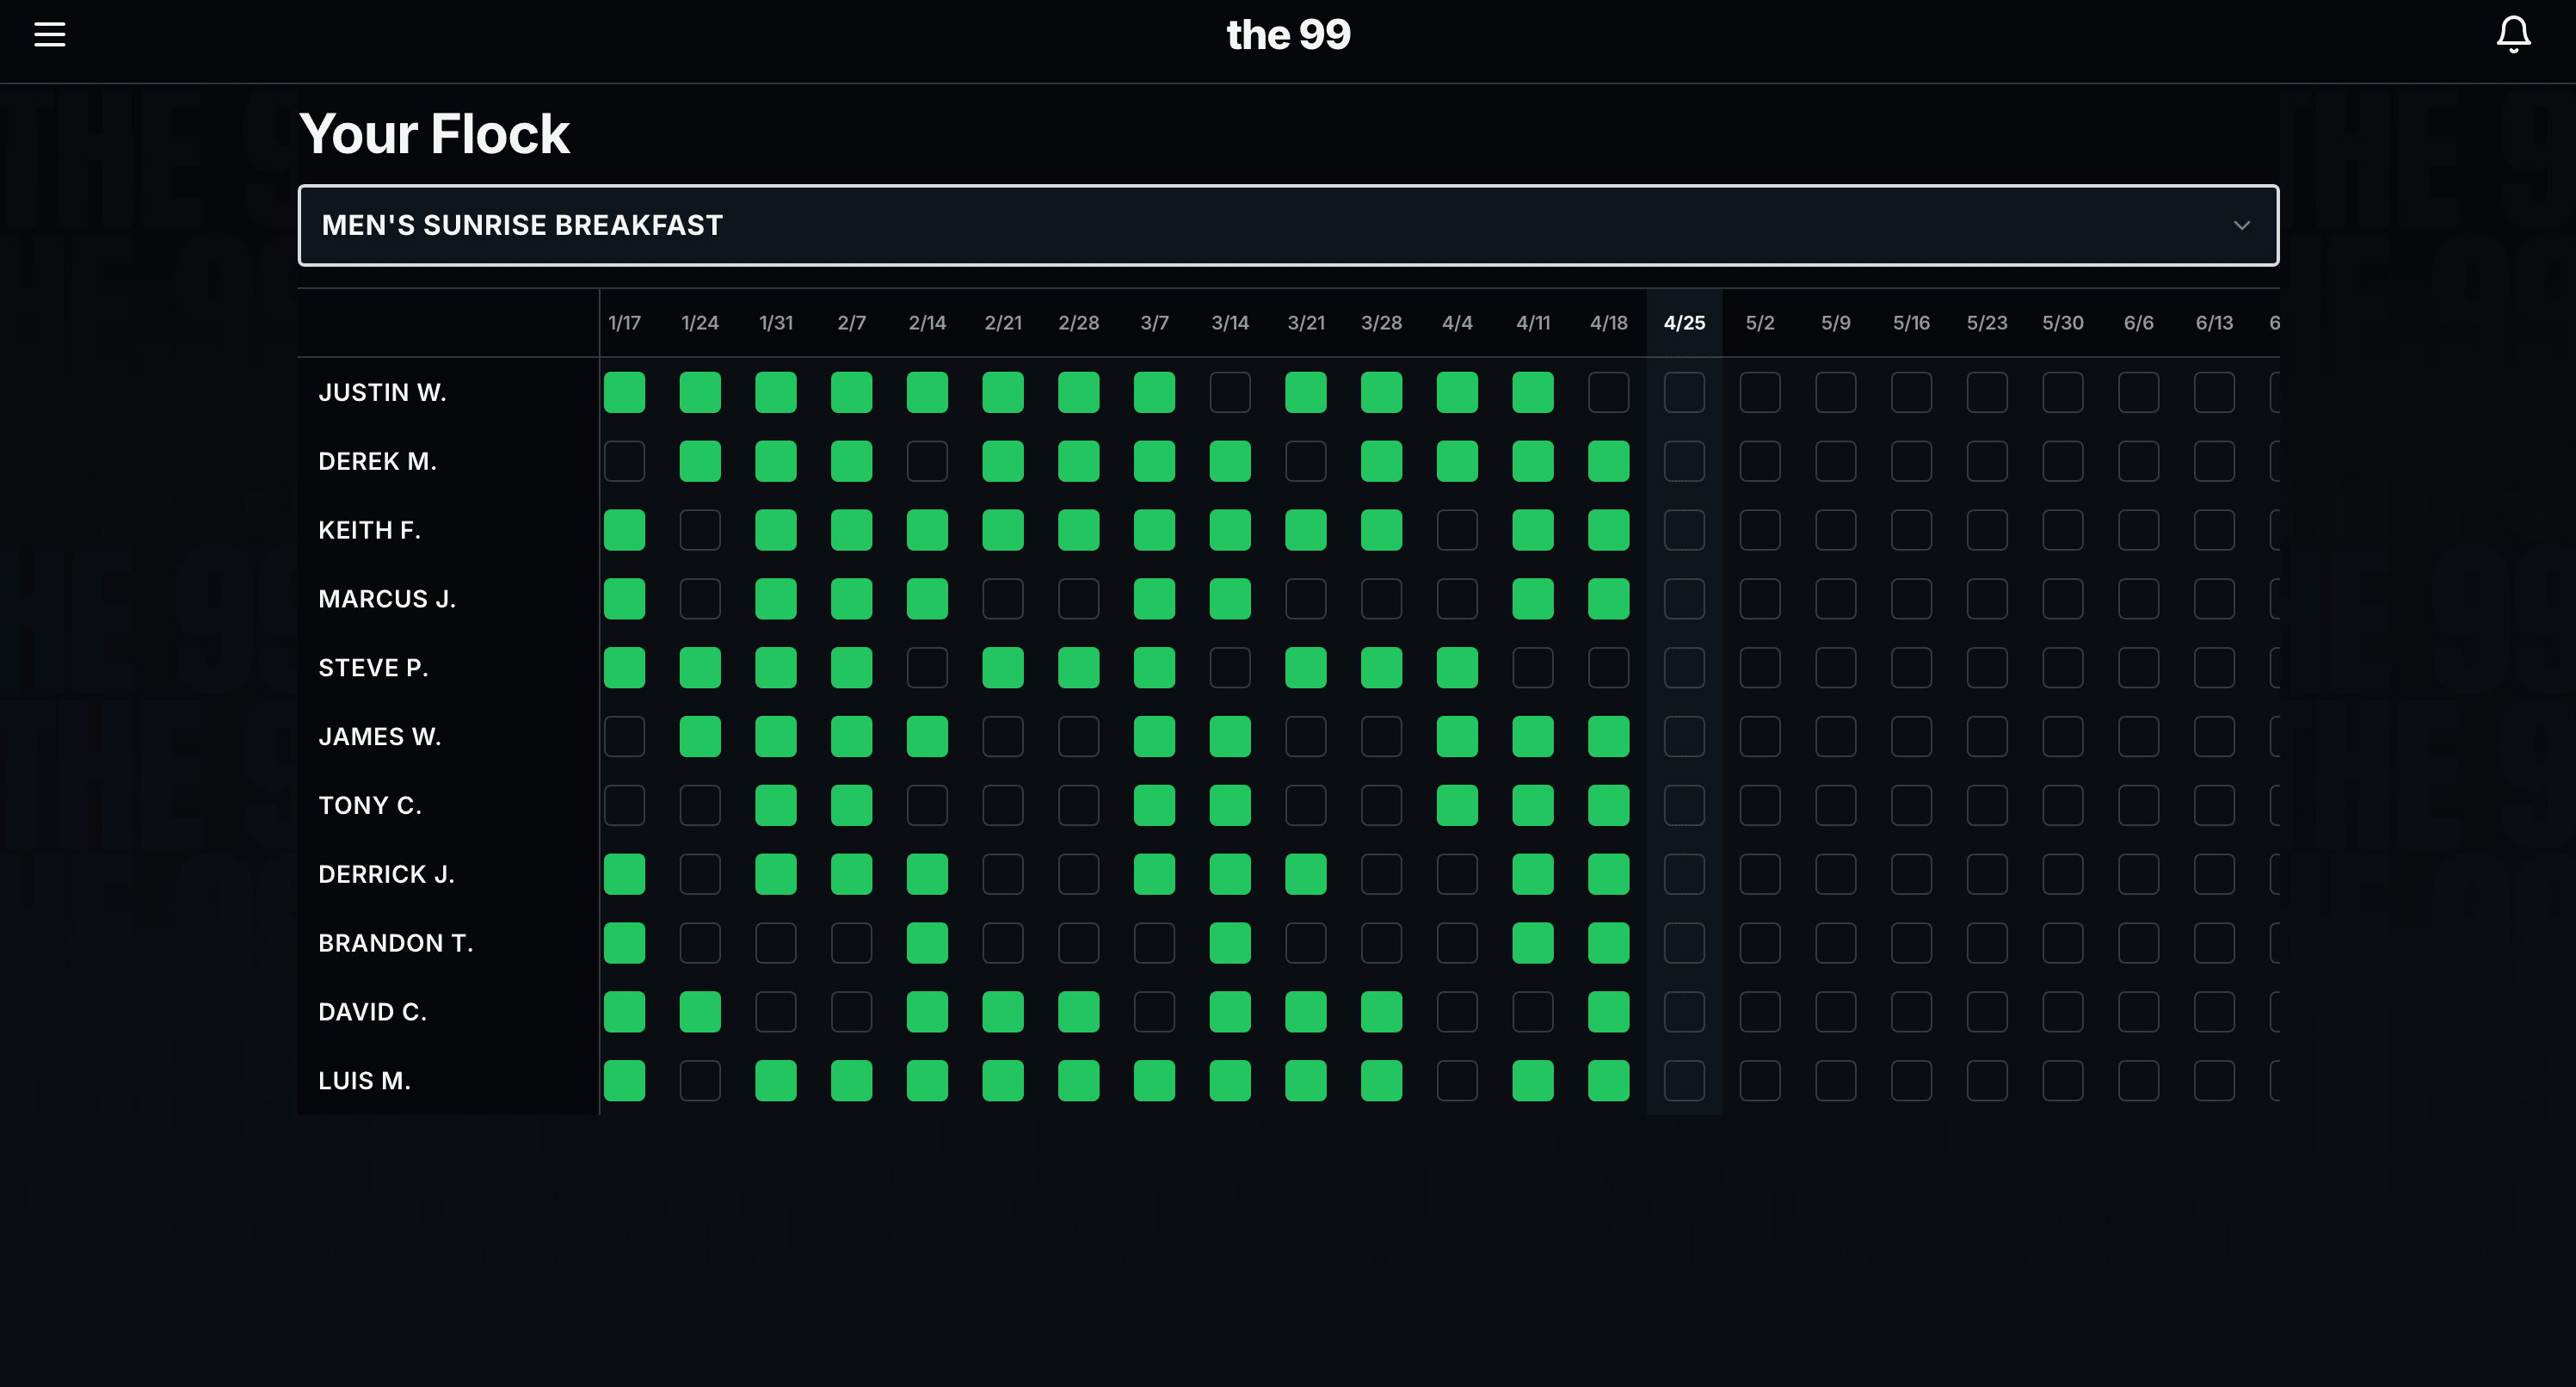Mark Derek M. present on 1/17
Viewport: 2576px width, 1387px height.
coord(625,461)
